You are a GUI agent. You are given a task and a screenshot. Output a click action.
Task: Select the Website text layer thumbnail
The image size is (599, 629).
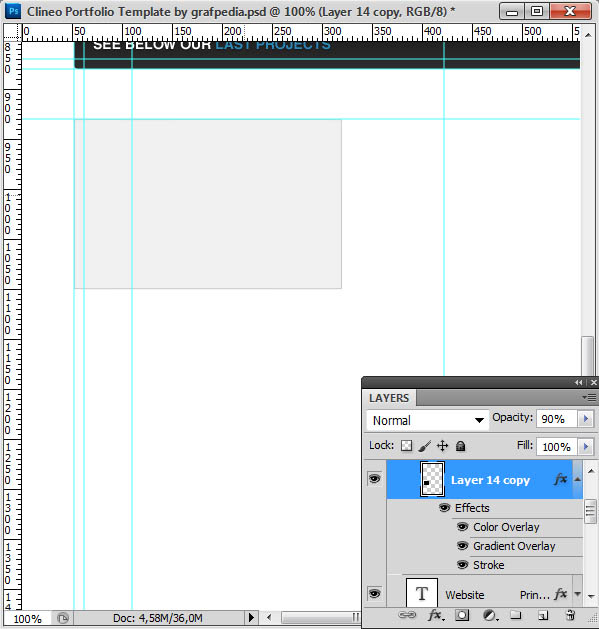[x=422, y=592]
